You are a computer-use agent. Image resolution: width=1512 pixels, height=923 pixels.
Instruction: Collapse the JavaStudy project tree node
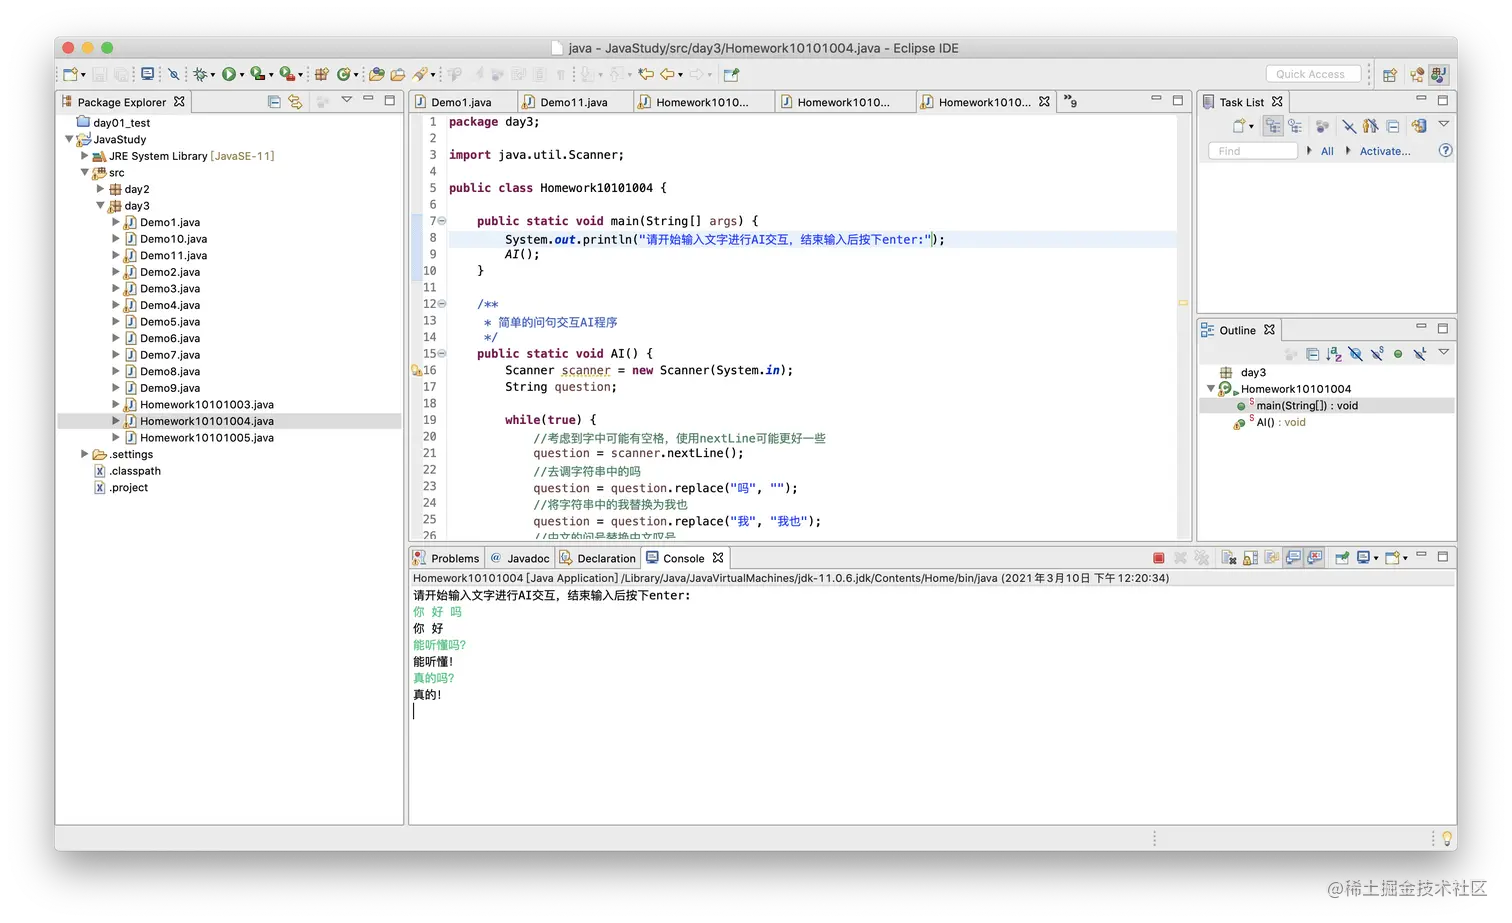(x=69, y=139)
